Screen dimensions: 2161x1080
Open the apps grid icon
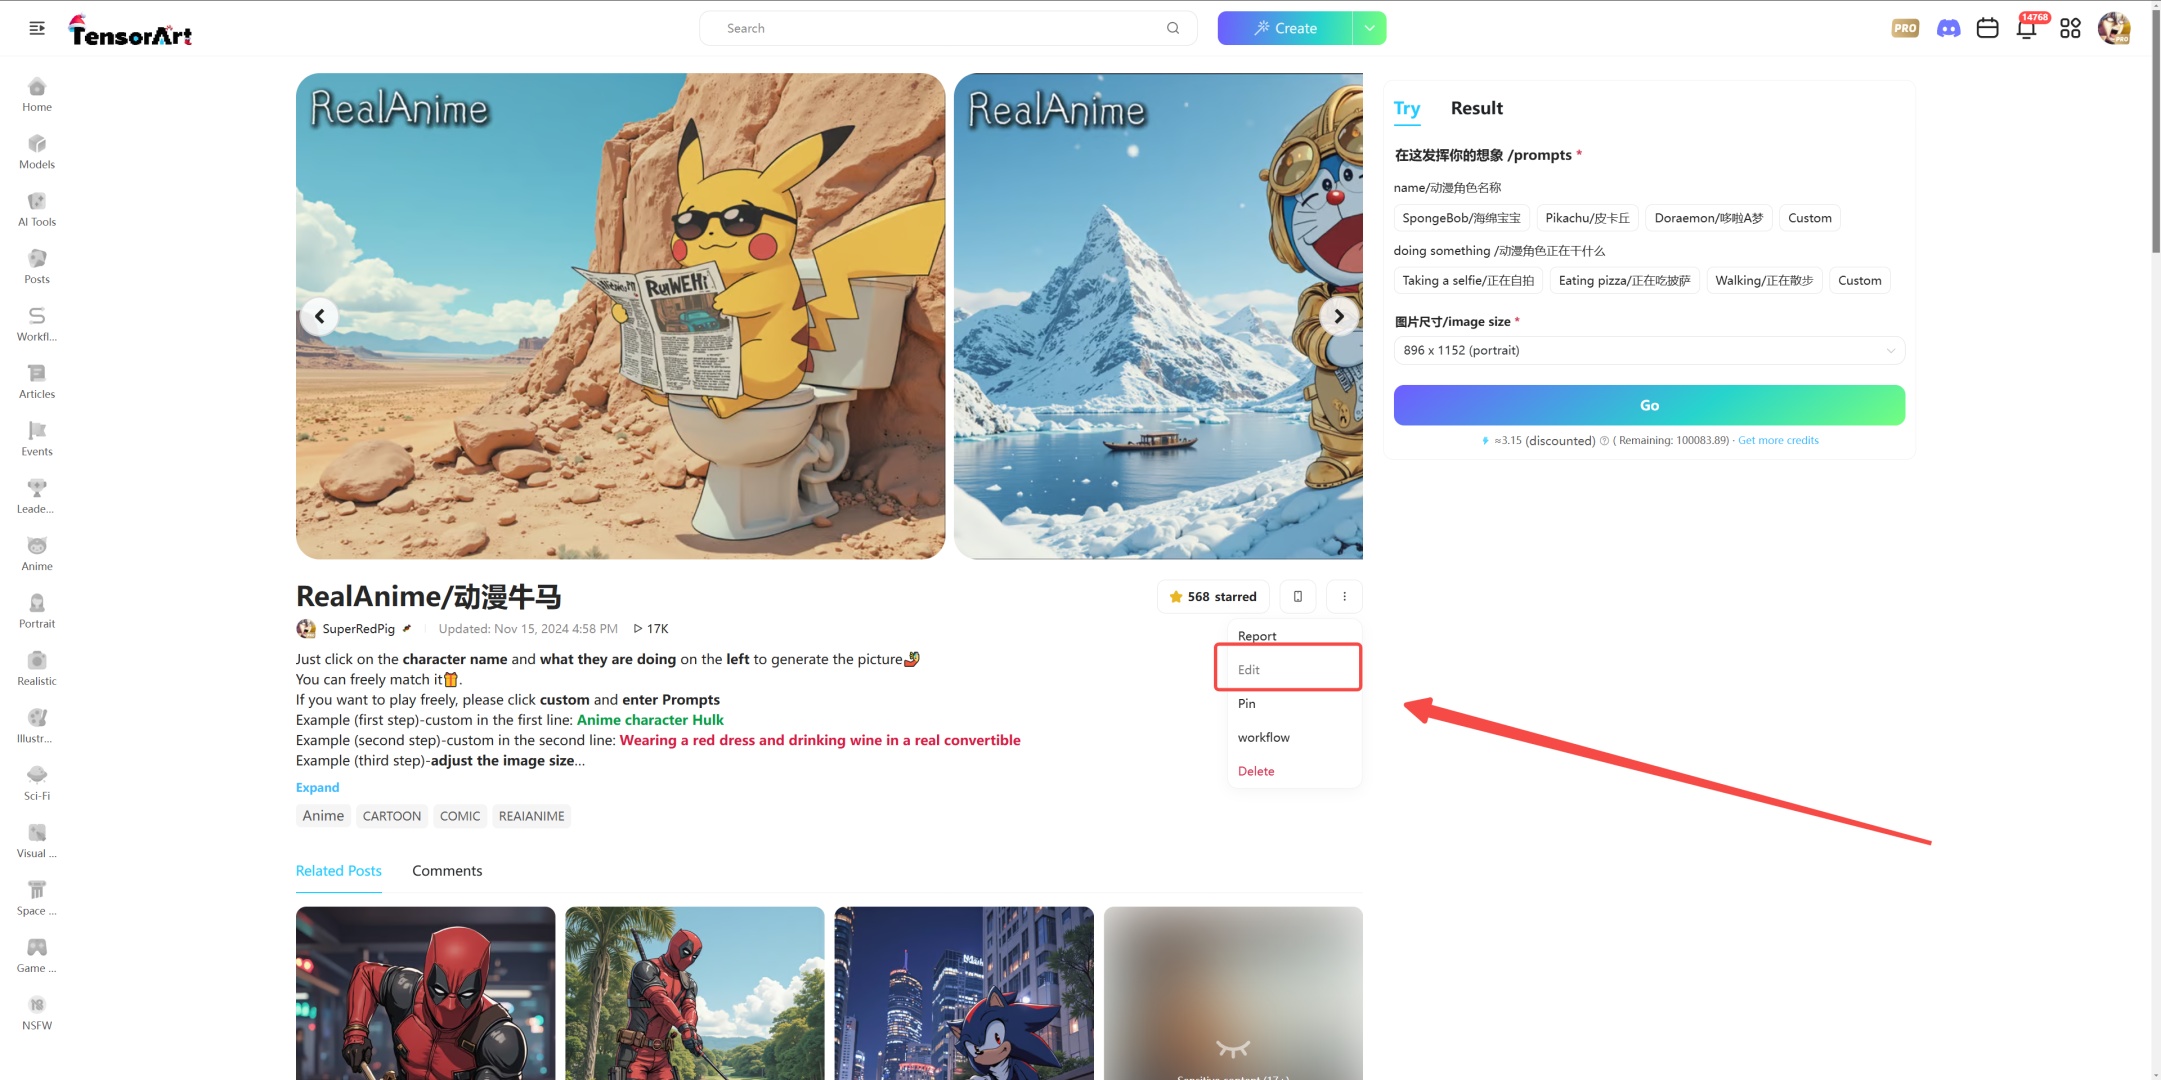coord(2070,28)
